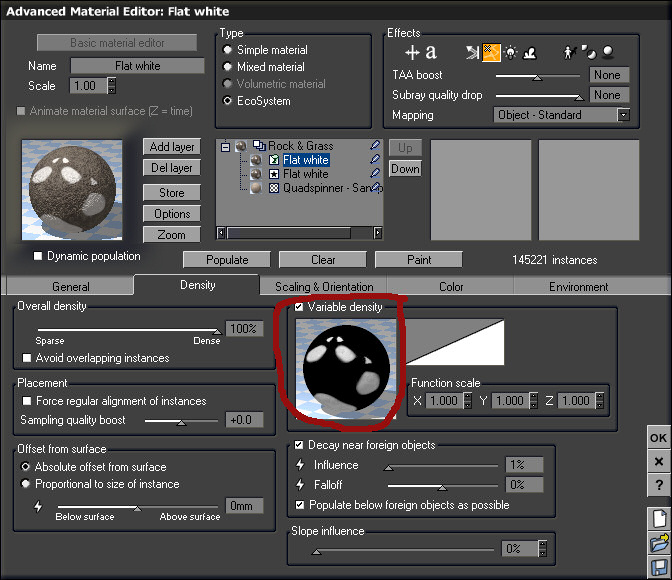
Task: Select the EcoSystem material type
Action: pyautogui.click(x=228, y=101)
